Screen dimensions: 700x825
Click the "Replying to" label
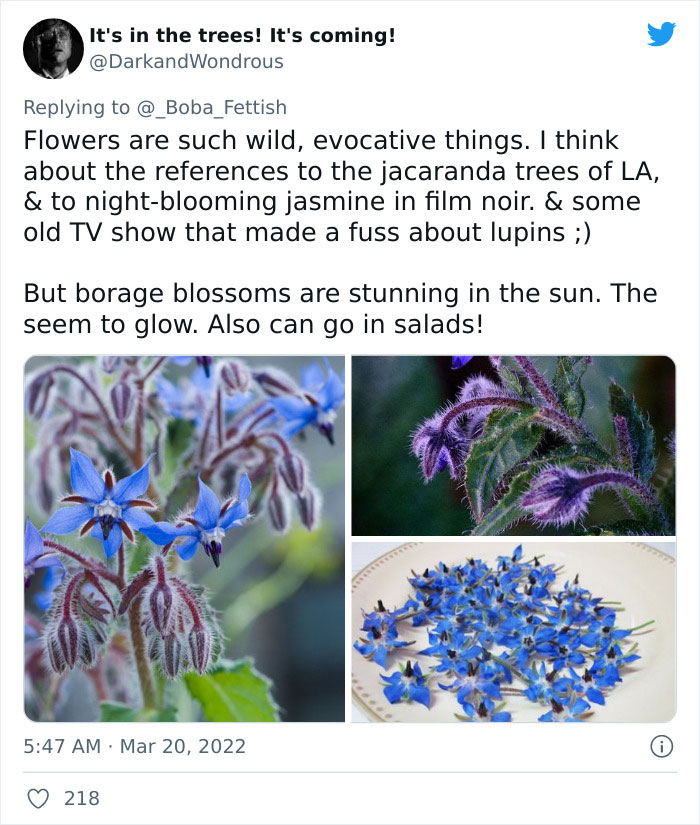pos(76,107)
